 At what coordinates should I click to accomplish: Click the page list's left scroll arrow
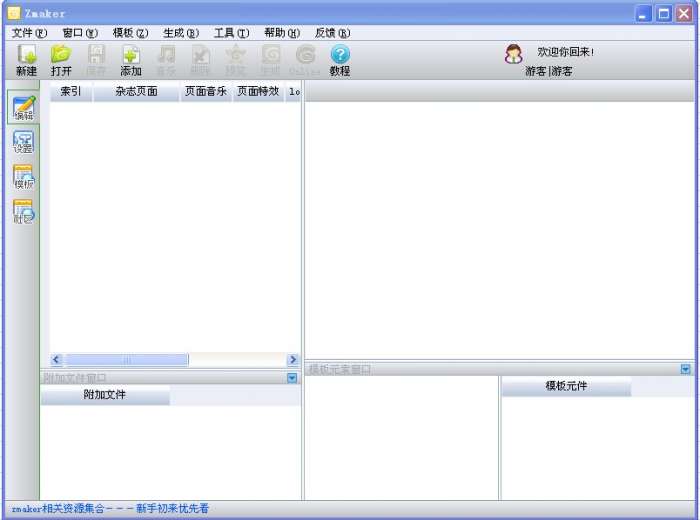[56, 360]
